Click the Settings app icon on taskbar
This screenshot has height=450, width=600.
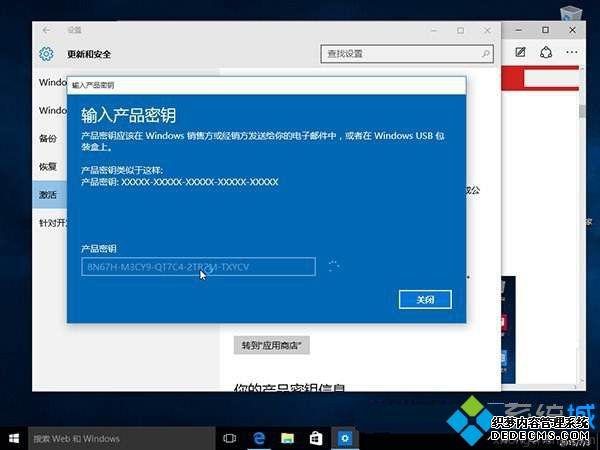pyautogui.click(x=345, y=439)
